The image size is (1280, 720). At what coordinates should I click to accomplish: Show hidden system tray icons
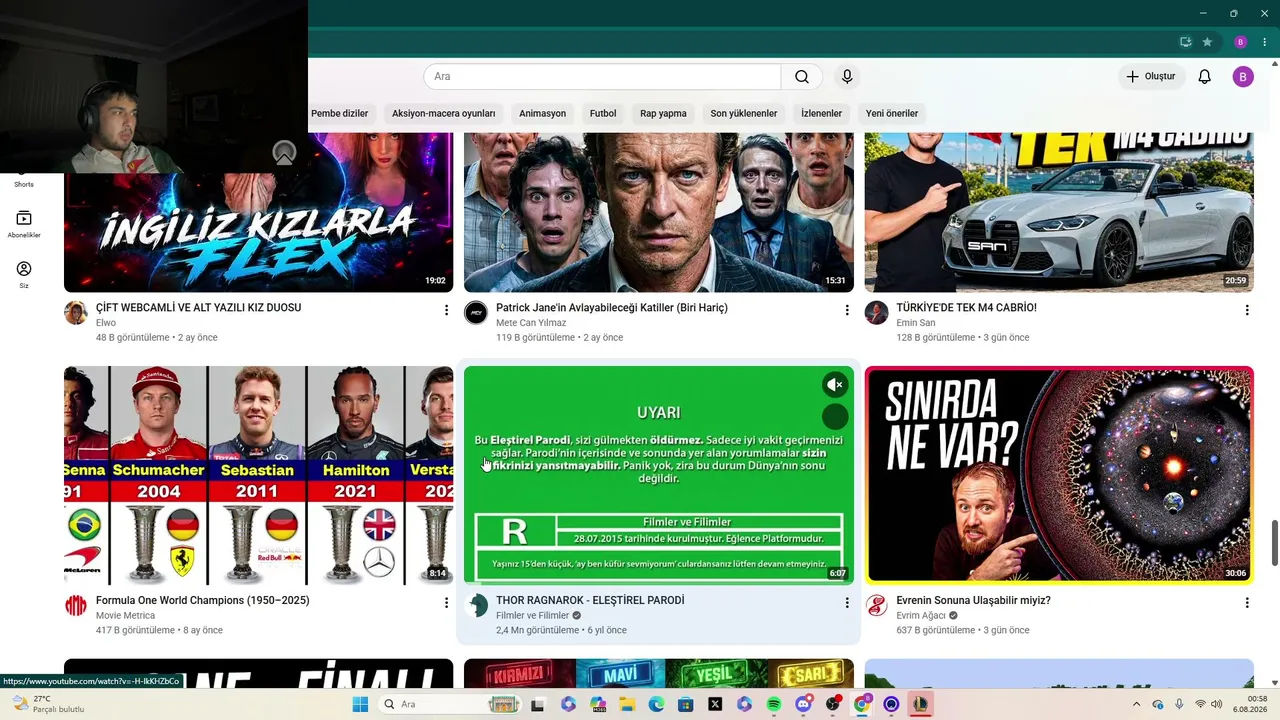tap(1136, 704)
